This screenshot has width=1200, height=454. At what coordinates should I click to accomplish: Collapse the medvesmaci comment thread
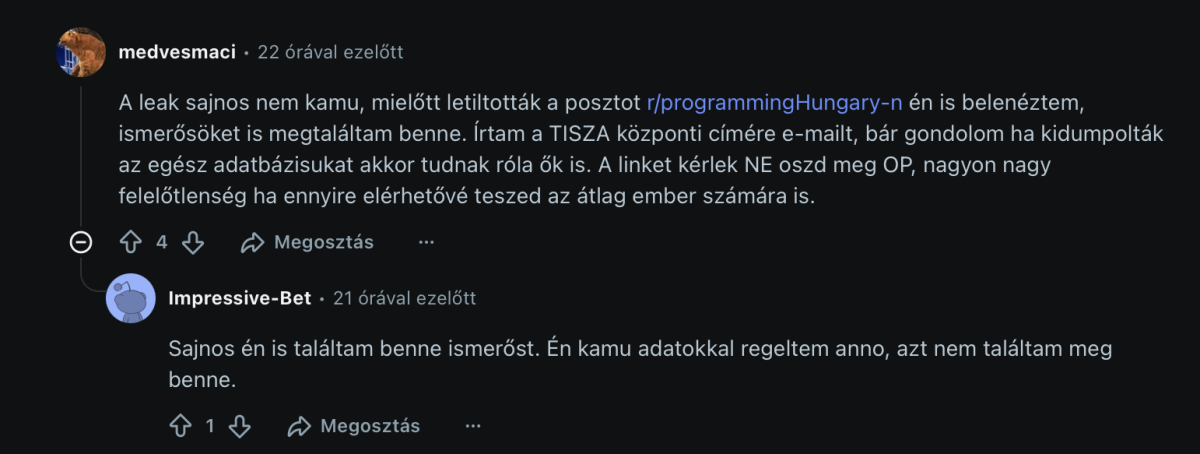click(82, 242)
